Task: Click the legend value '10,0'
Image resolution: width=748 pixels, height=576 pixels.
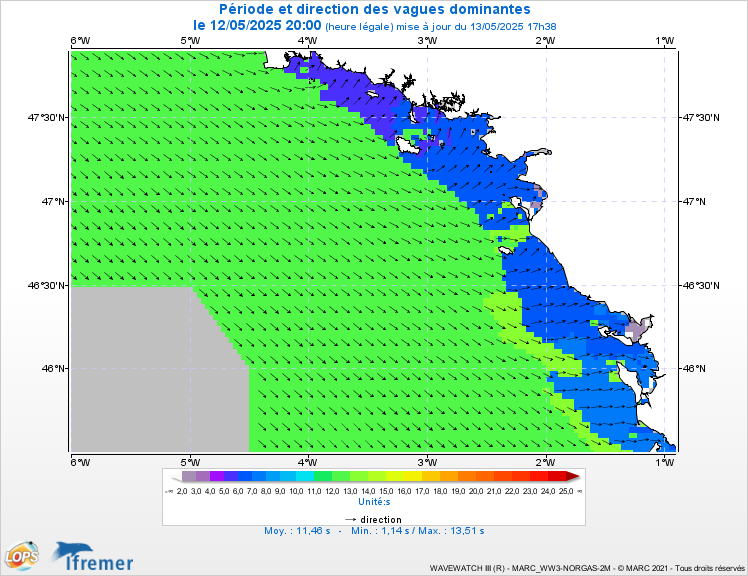Action: coord(296,491)
